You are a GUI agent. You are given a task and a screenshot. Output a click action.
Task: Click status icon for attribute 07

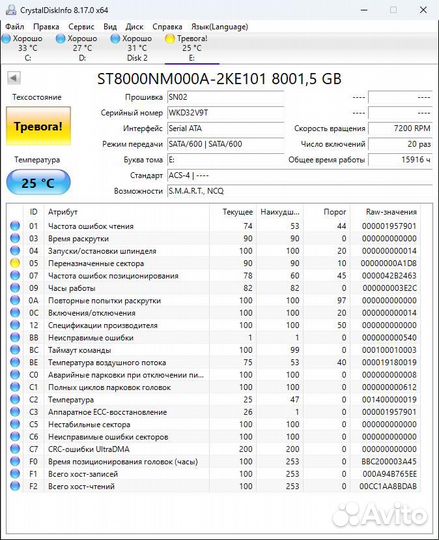tap(15, 276)
